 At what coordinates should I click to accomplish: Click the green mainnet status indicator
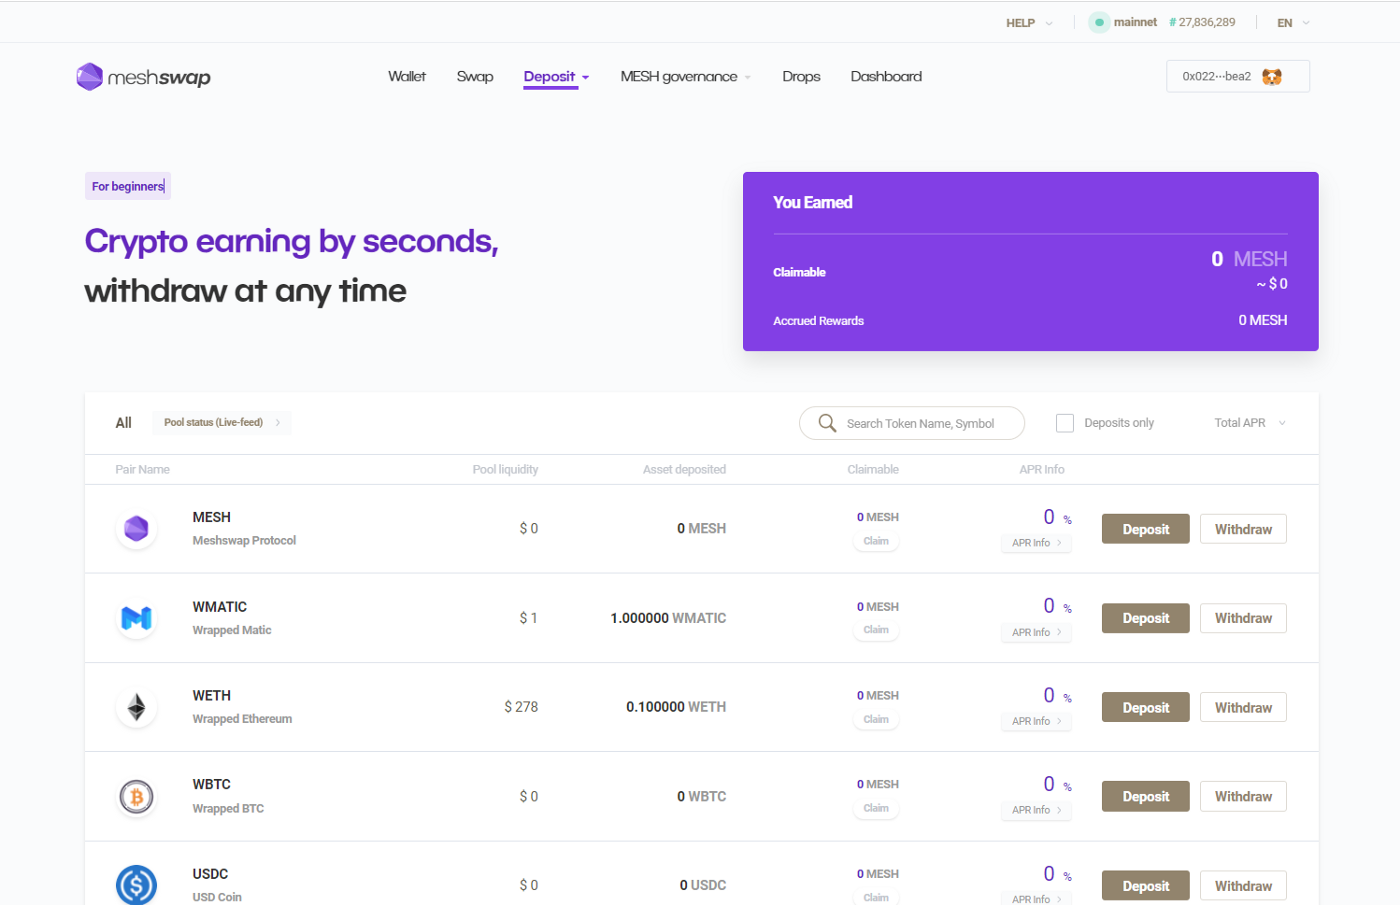pos(1099,22)
